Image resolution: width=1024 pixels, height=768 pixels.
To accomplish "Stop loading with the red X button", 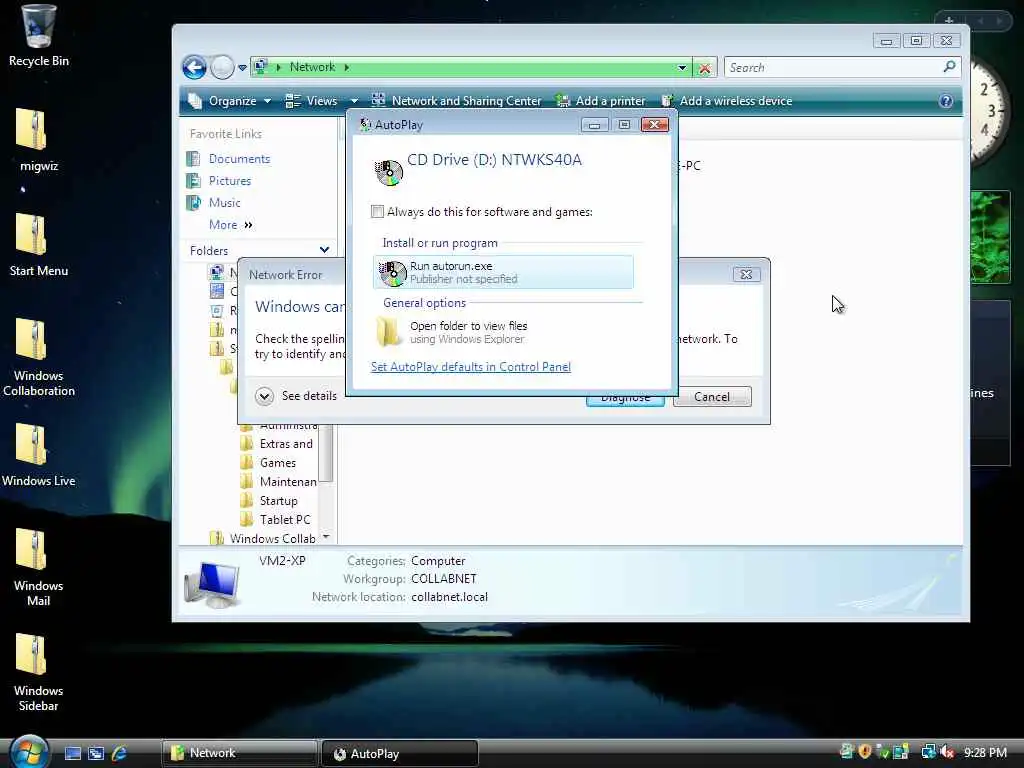I will pyautogui.click(x=705, y=68).
